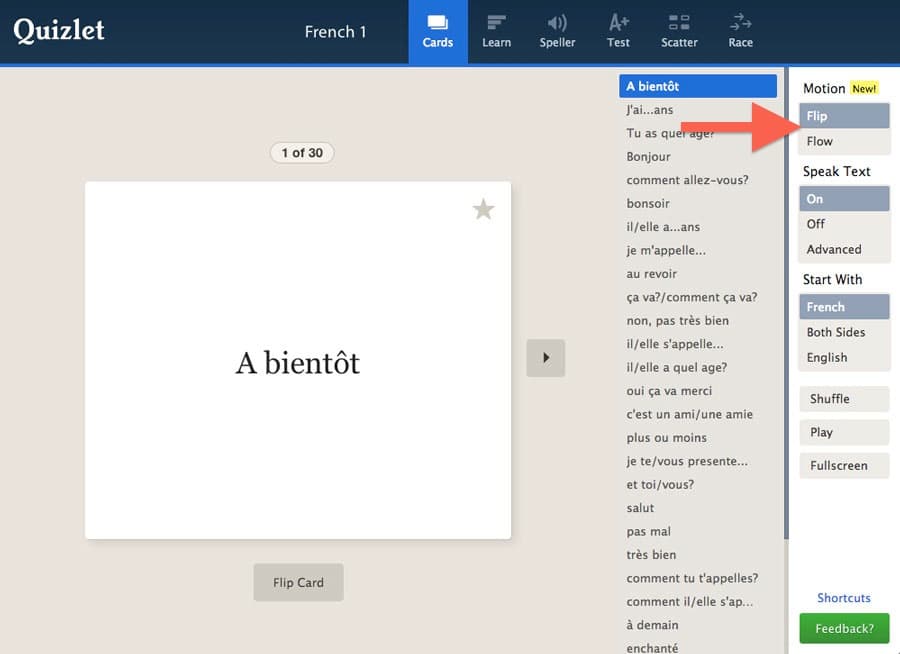Select 'comment tu t'appelles?' term

click(x=698, y=579)
